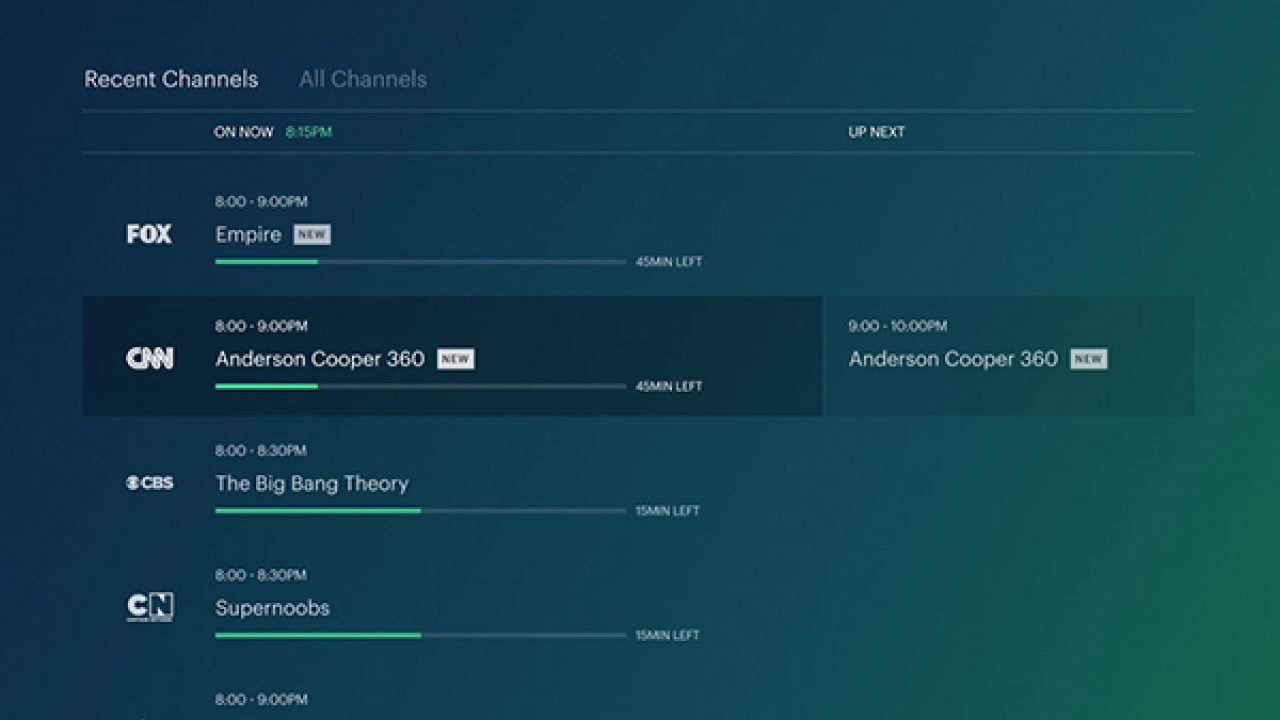Click the ON NOW column header
The image size is (1280, 720).
[x=243, y=132]
